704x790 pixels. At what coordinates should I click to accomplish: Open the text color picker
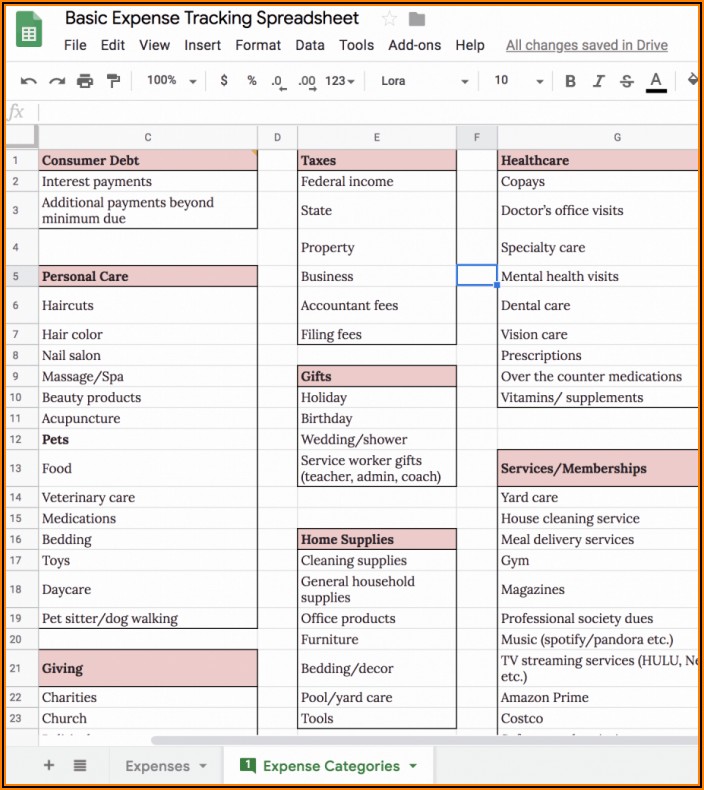(x=656, y=81)
